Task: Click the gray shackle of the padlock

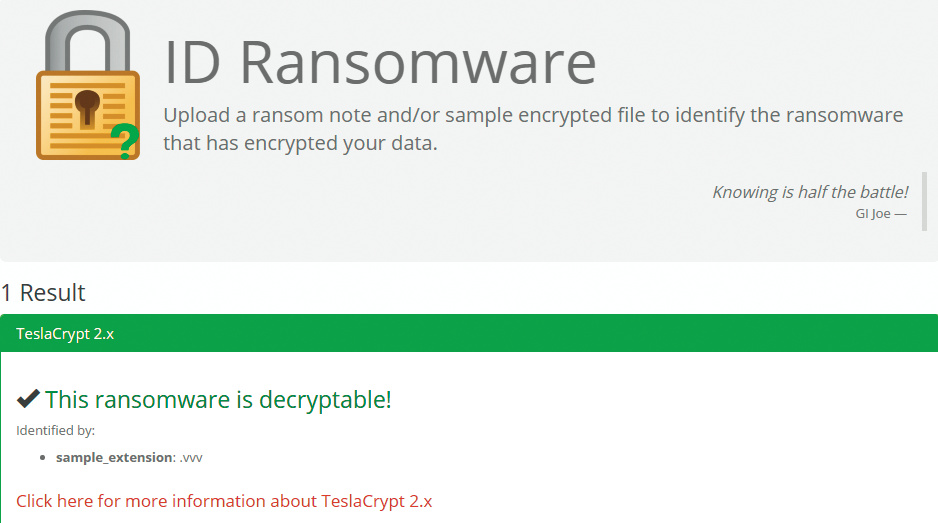Action: click(87, 35)
